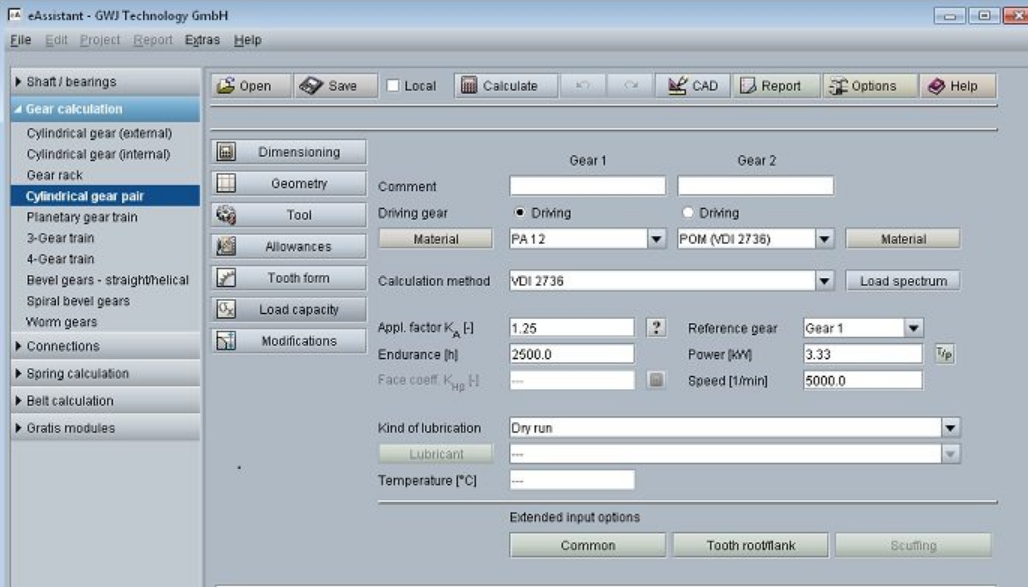Open the File menu
This screenshot has height=587, width=1028.
[x=20, y=40]
